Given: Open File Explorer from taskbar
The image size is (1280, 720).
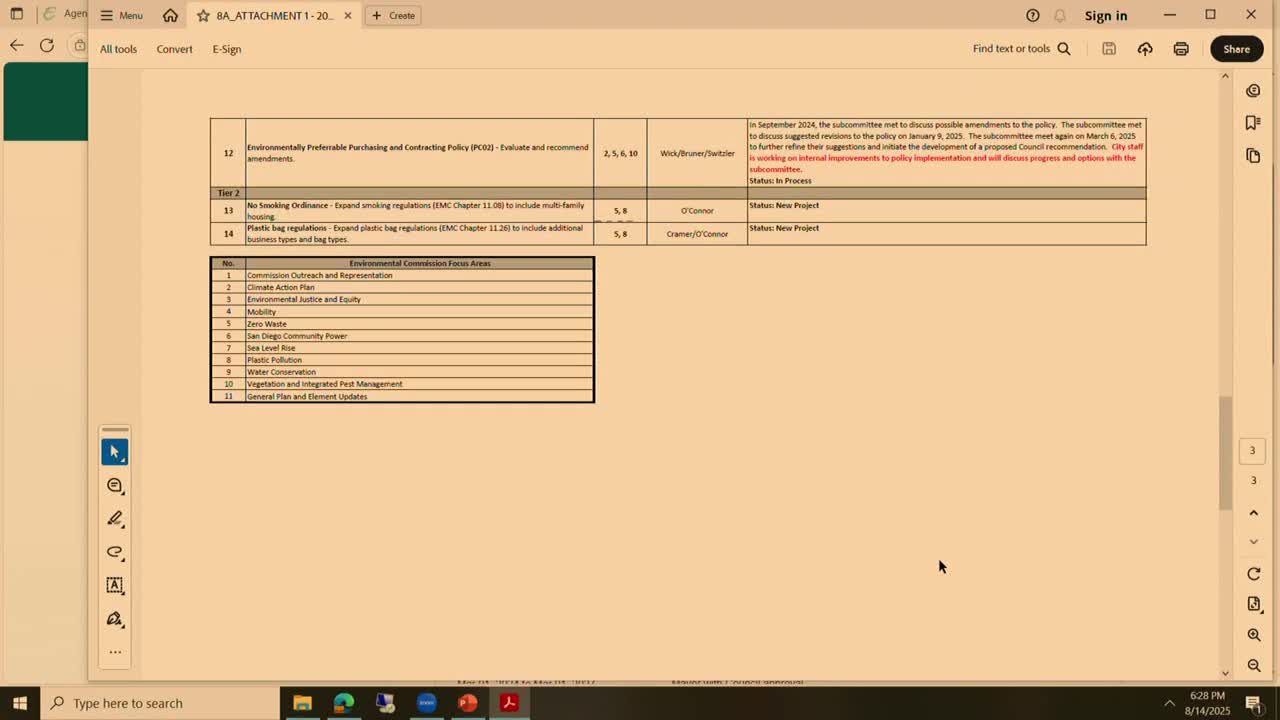Looking at the screenshot, I should pyautogui.click(x=302, y=703).
